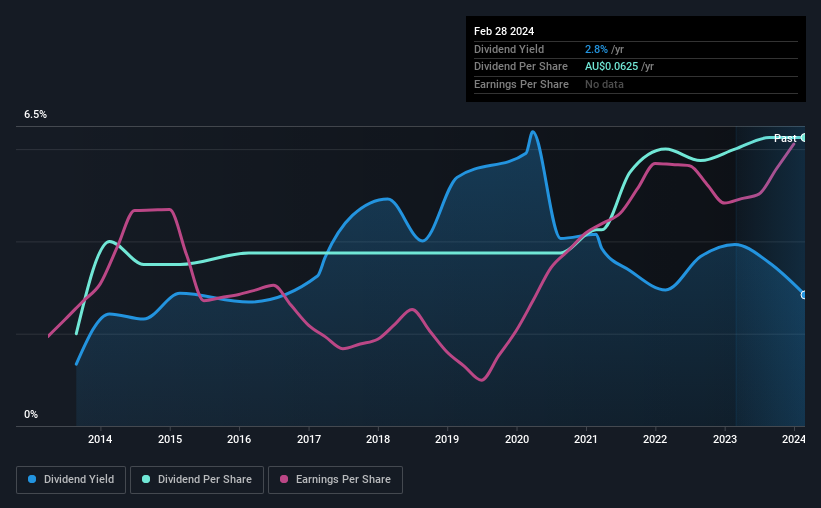This screenshot has width=821, height=508.
Task: Select the 2020 x-axis label
Action: click(517, 439)
